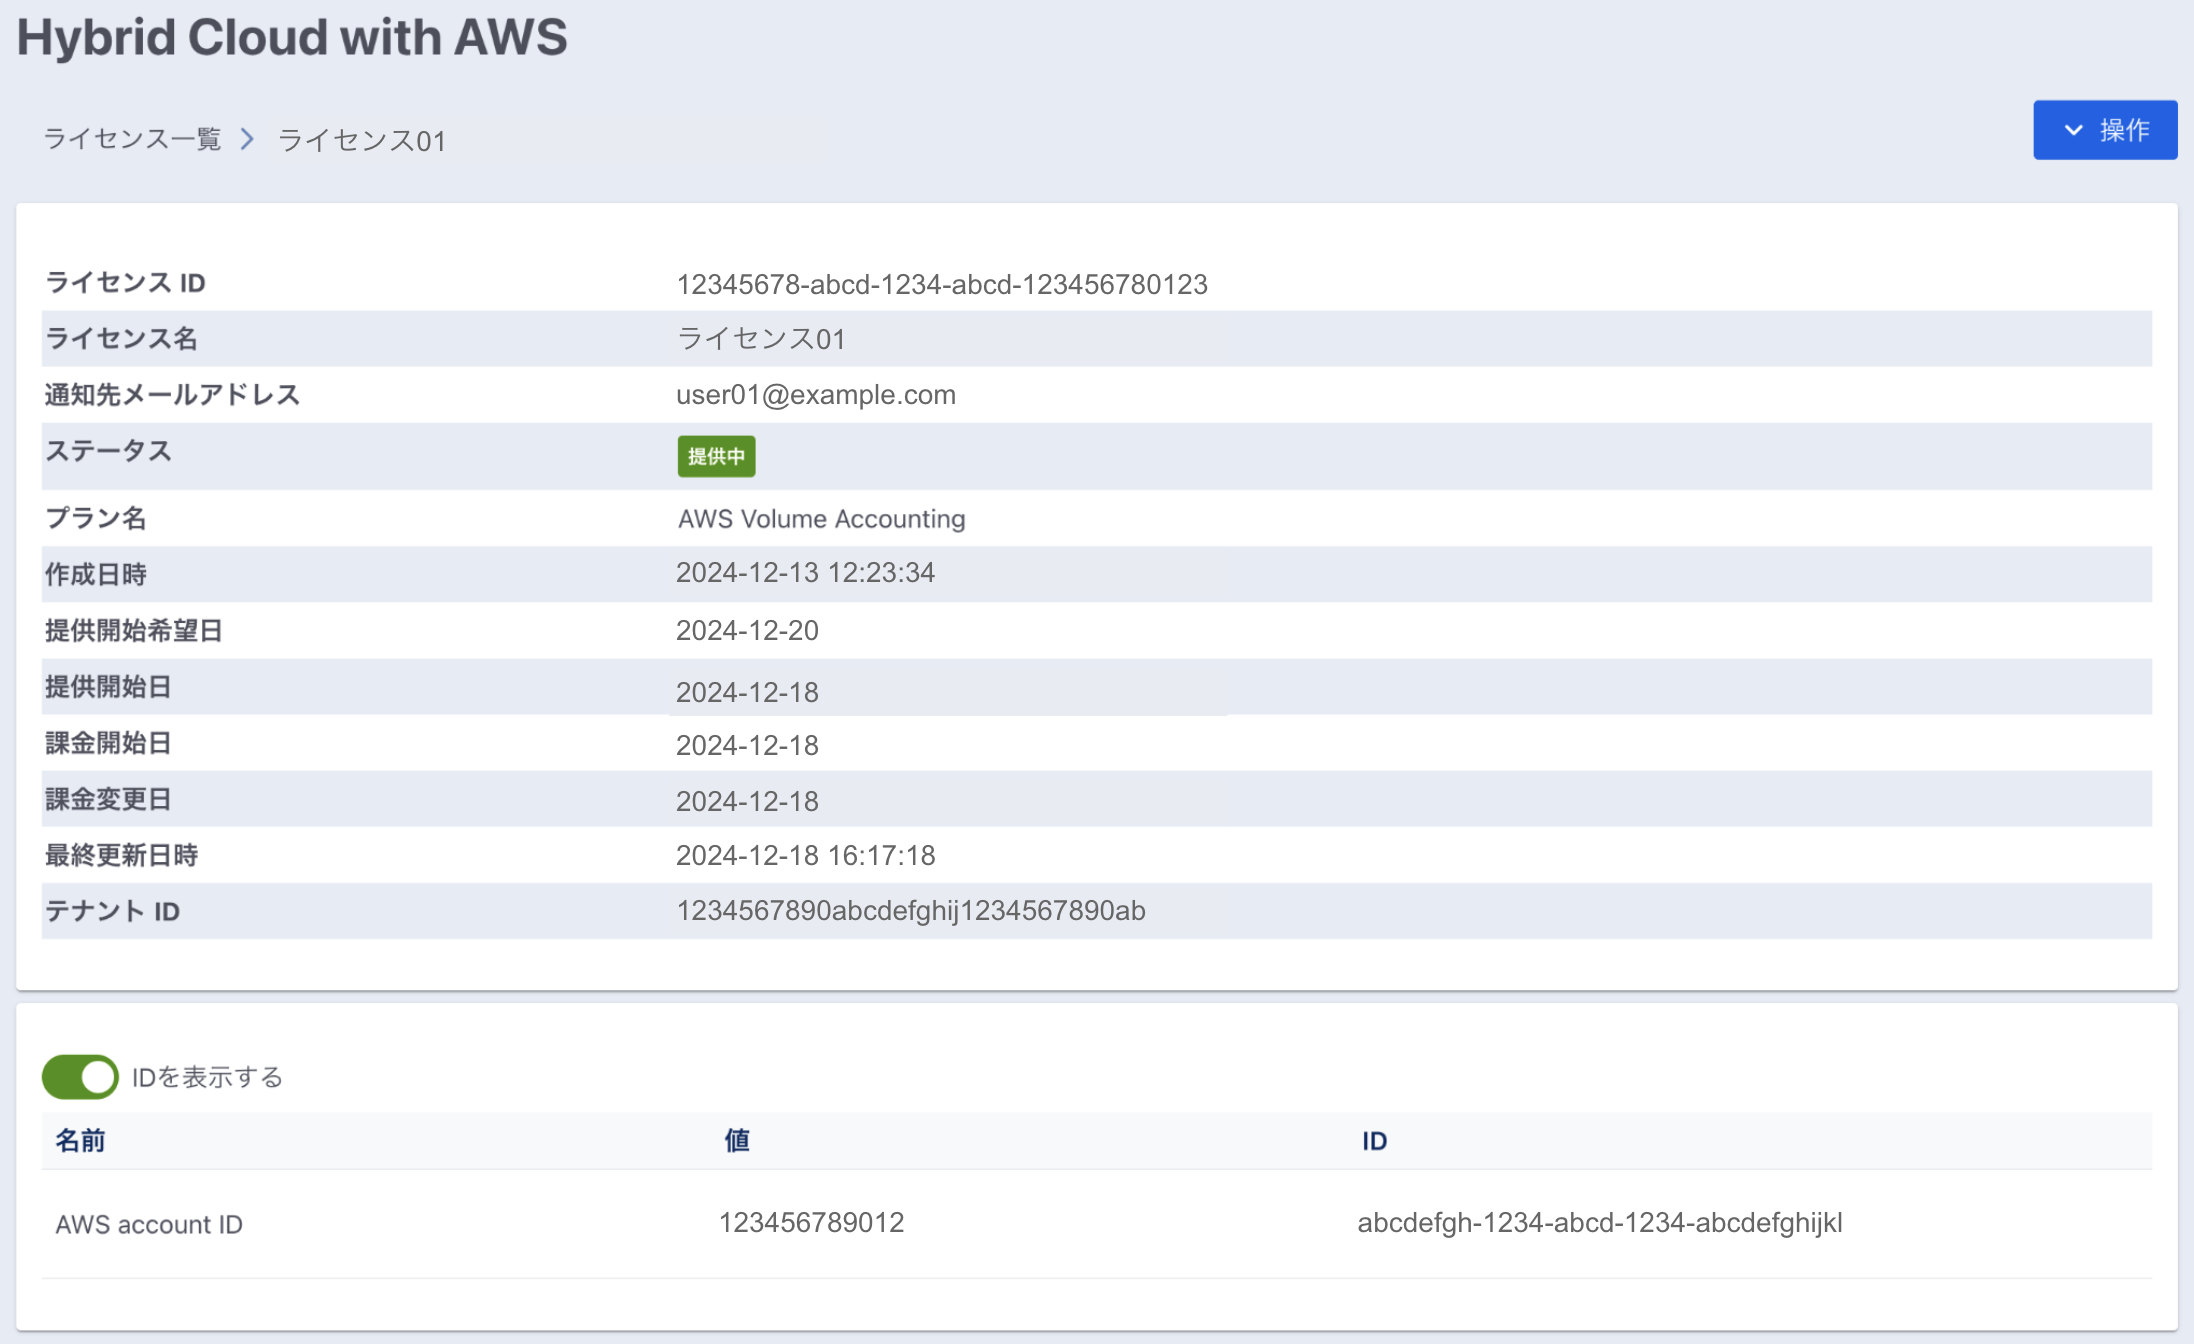Click the テナント ID field label

[x=112, y=911]
